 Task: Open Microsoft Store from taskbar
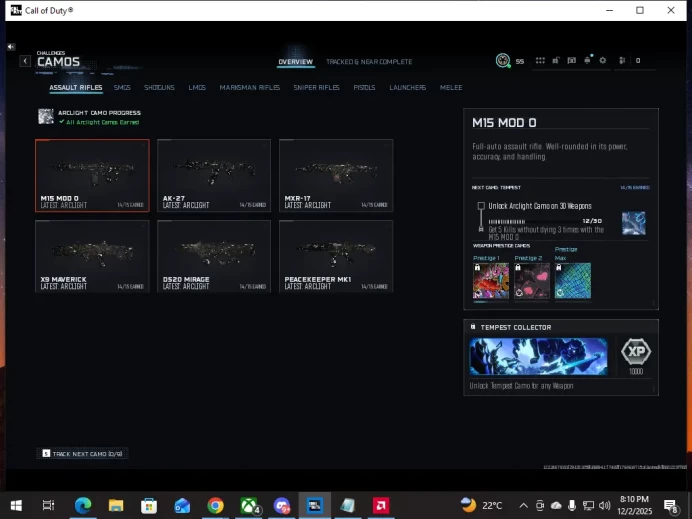point(149,505)
